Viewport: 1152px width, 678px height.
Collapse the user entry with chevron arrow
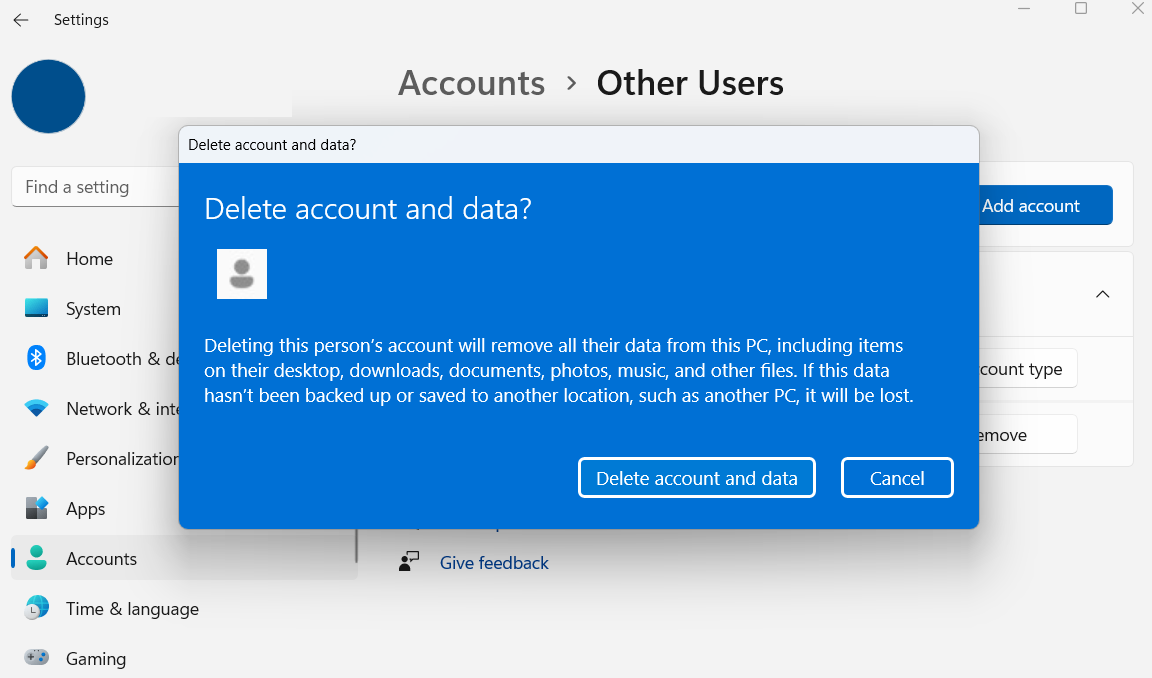(1102, 295)
